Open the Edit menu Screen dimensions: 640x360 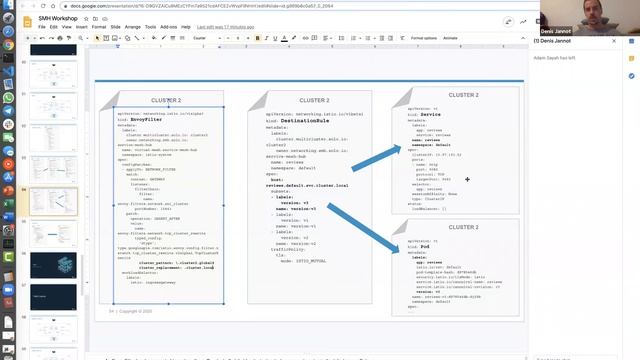point(53,27)
